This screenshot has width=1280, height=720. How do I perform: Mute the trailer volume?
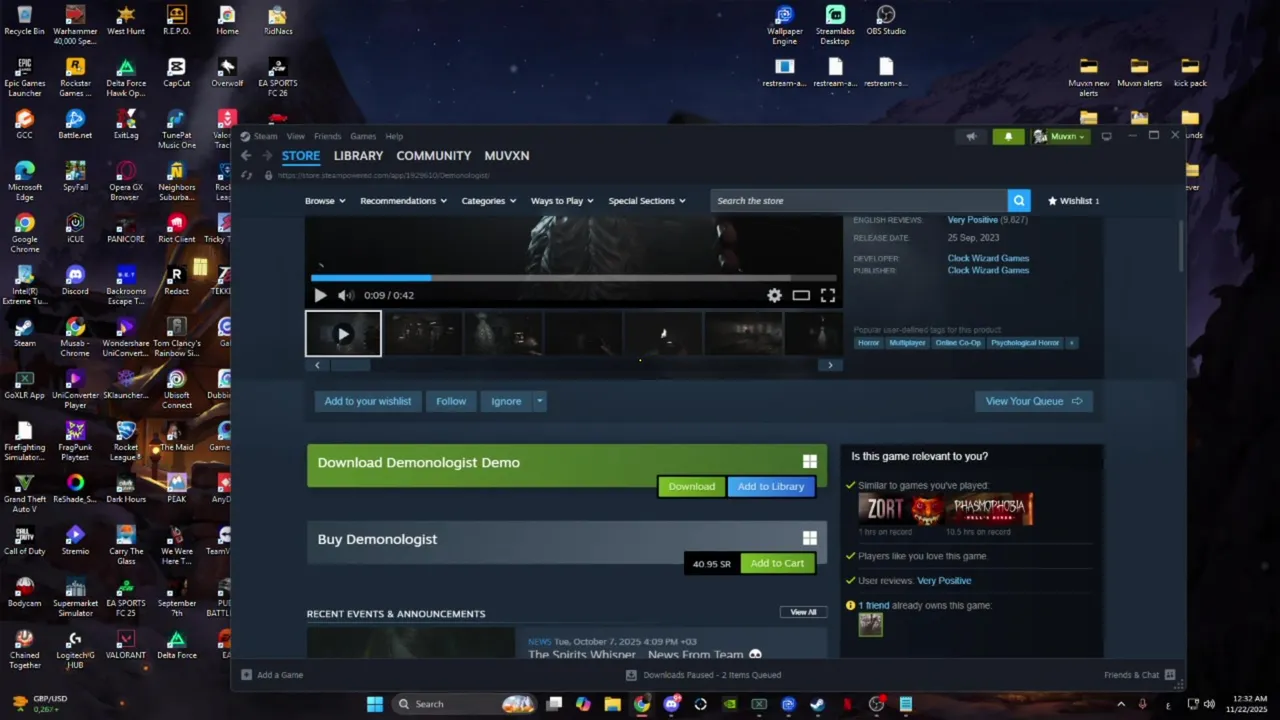coord(346,295)
